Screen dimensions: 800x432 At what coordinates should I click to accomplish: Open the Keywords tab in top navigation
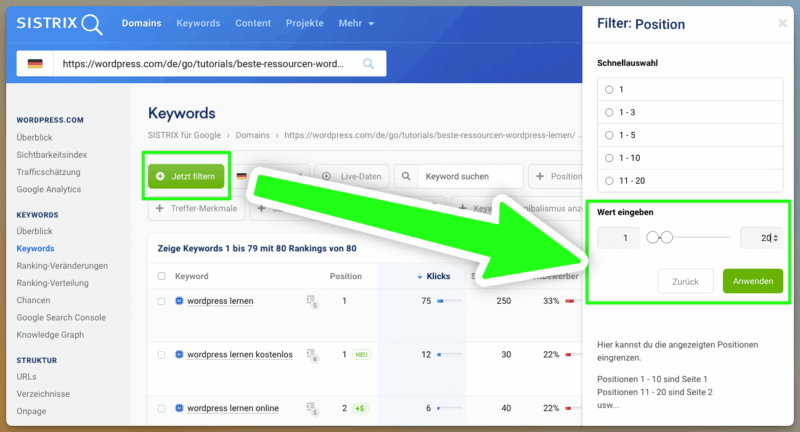pyautogui.click(x=198, y=23)
